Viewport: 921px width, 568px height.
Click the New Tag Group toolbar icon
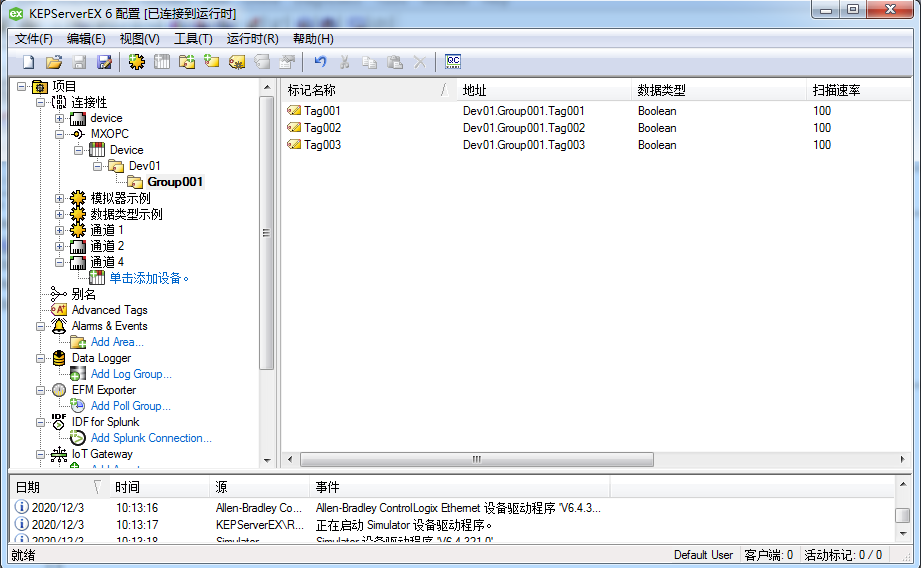tap(187, 62)
